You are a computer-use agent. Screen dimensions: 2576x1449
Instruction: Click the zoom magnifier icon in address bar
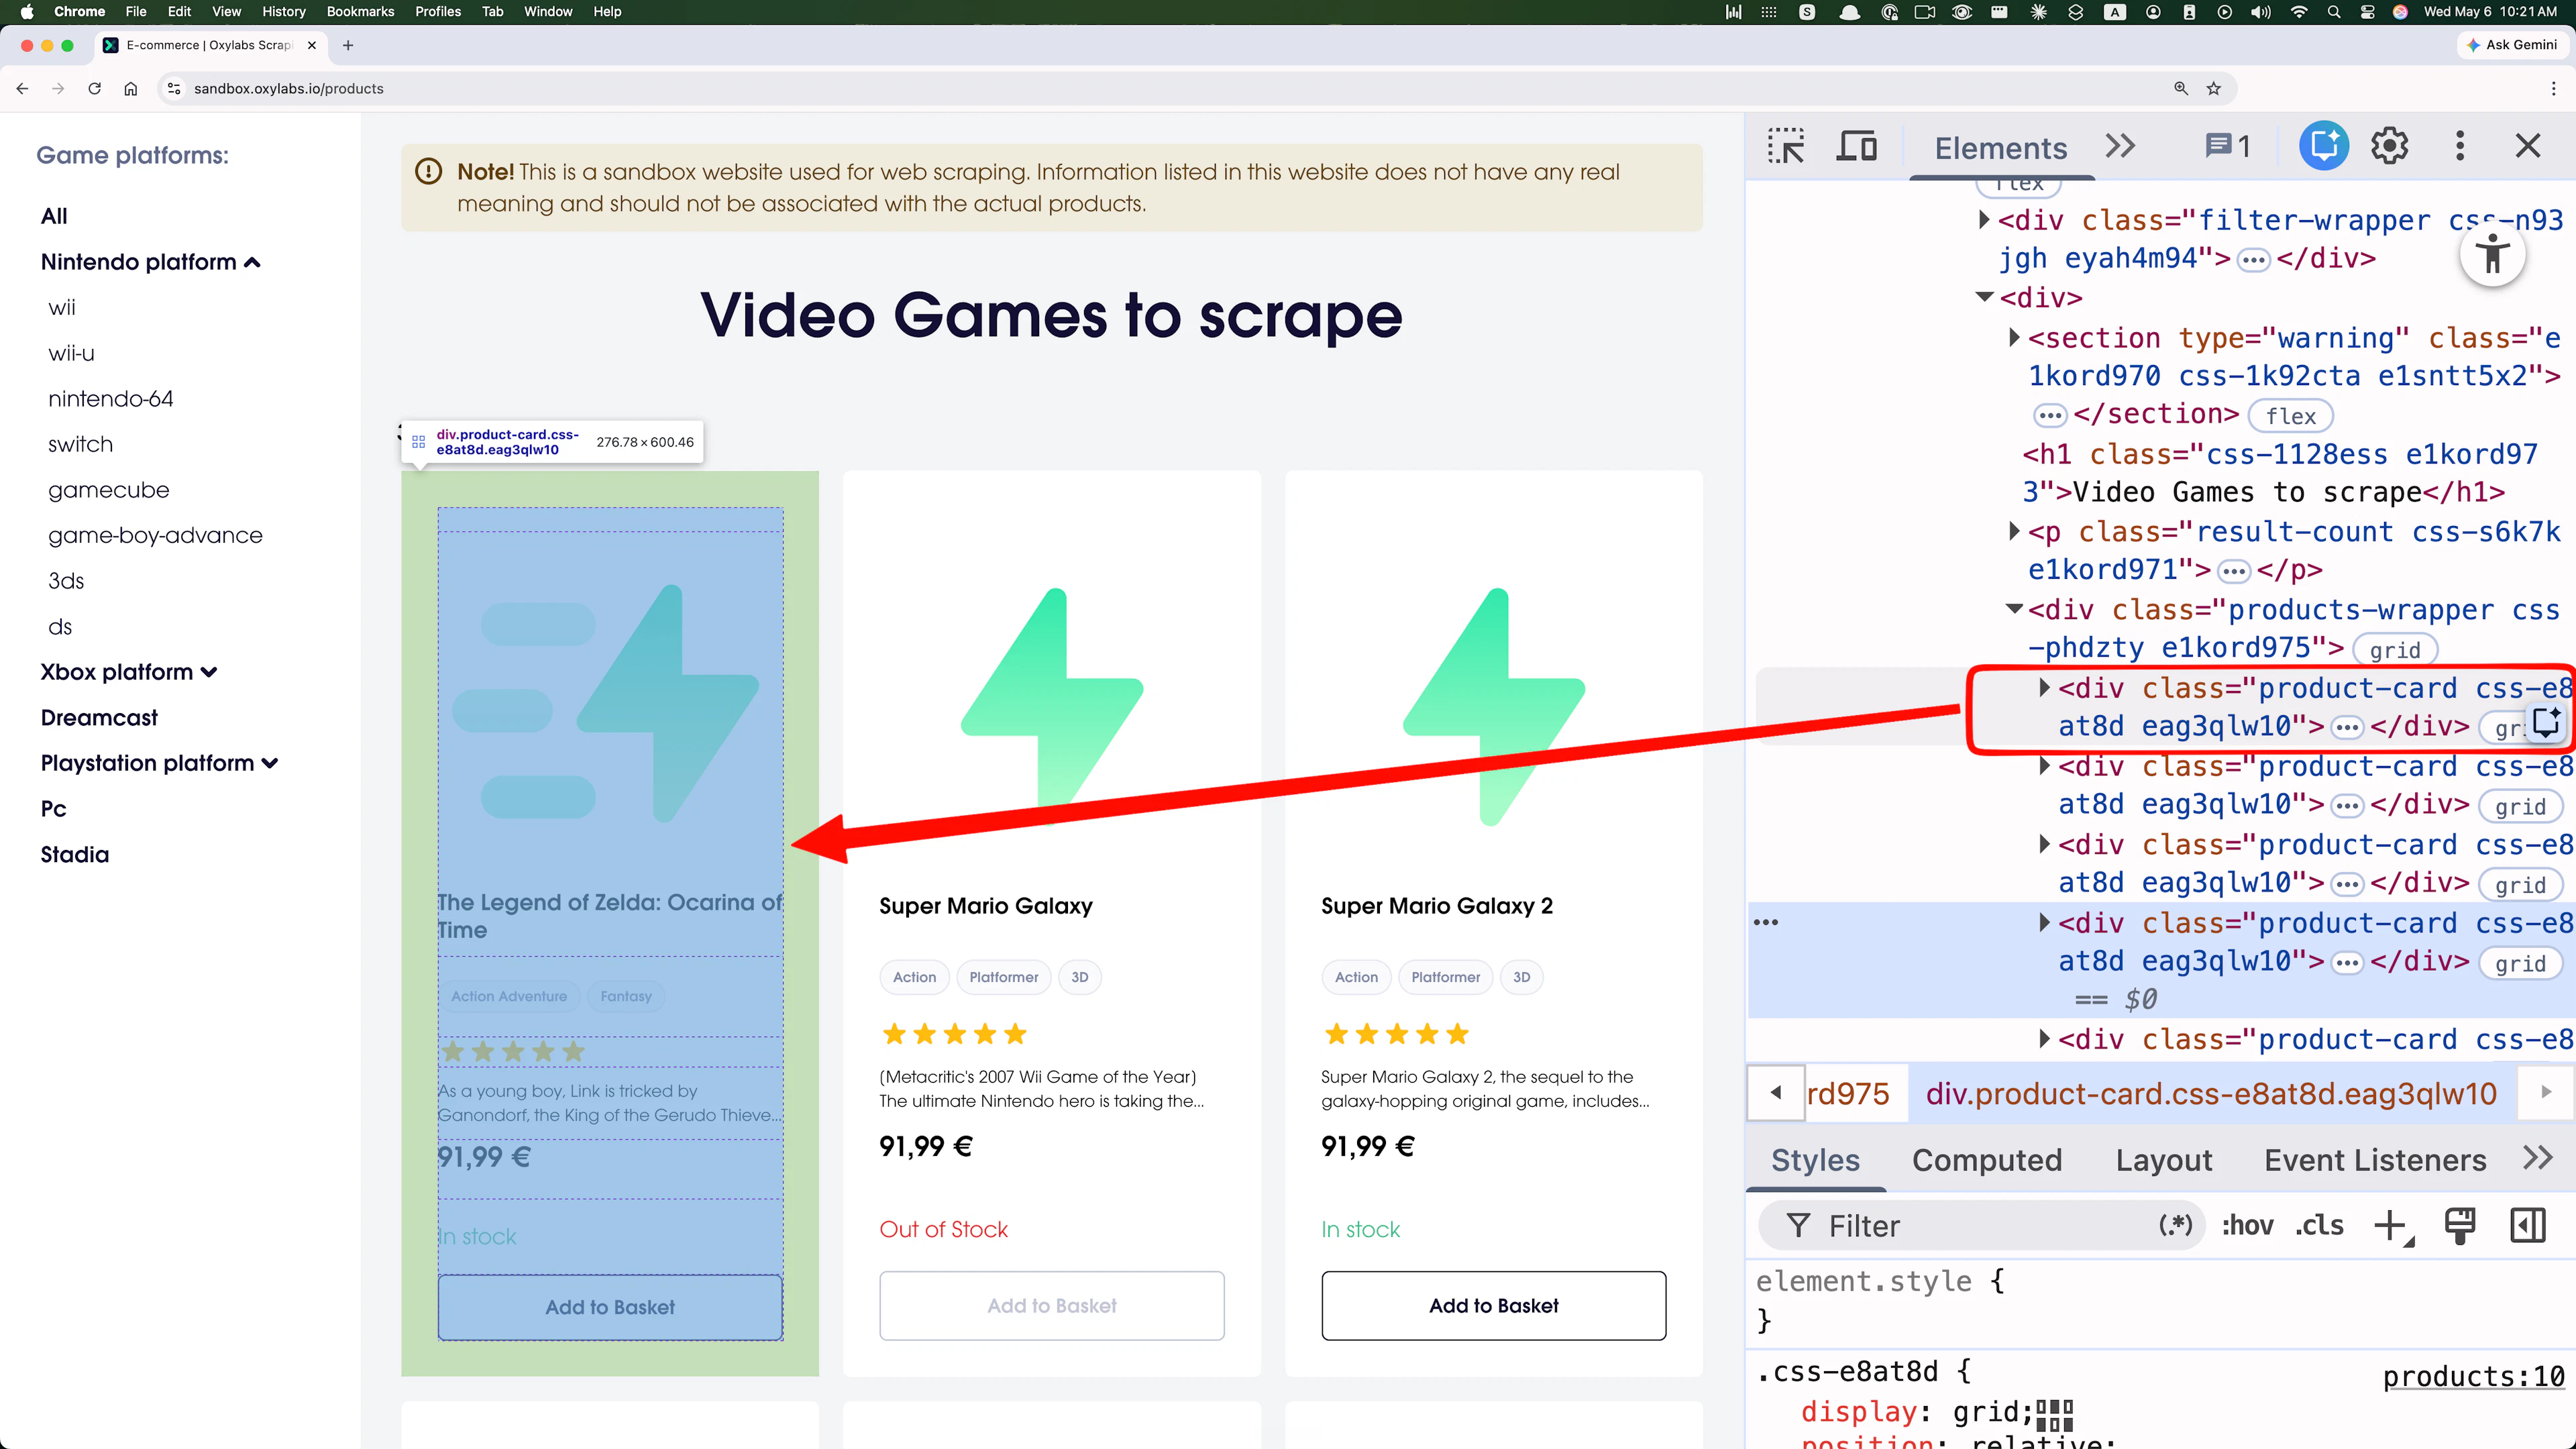2181,88
